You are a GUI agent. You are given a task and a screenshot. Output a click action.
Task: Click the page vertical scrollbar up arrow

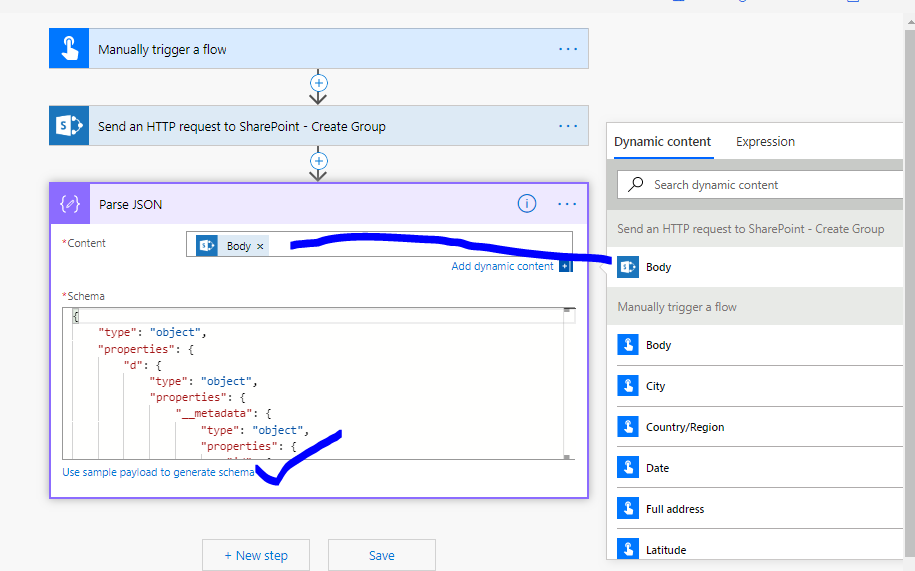910,22
